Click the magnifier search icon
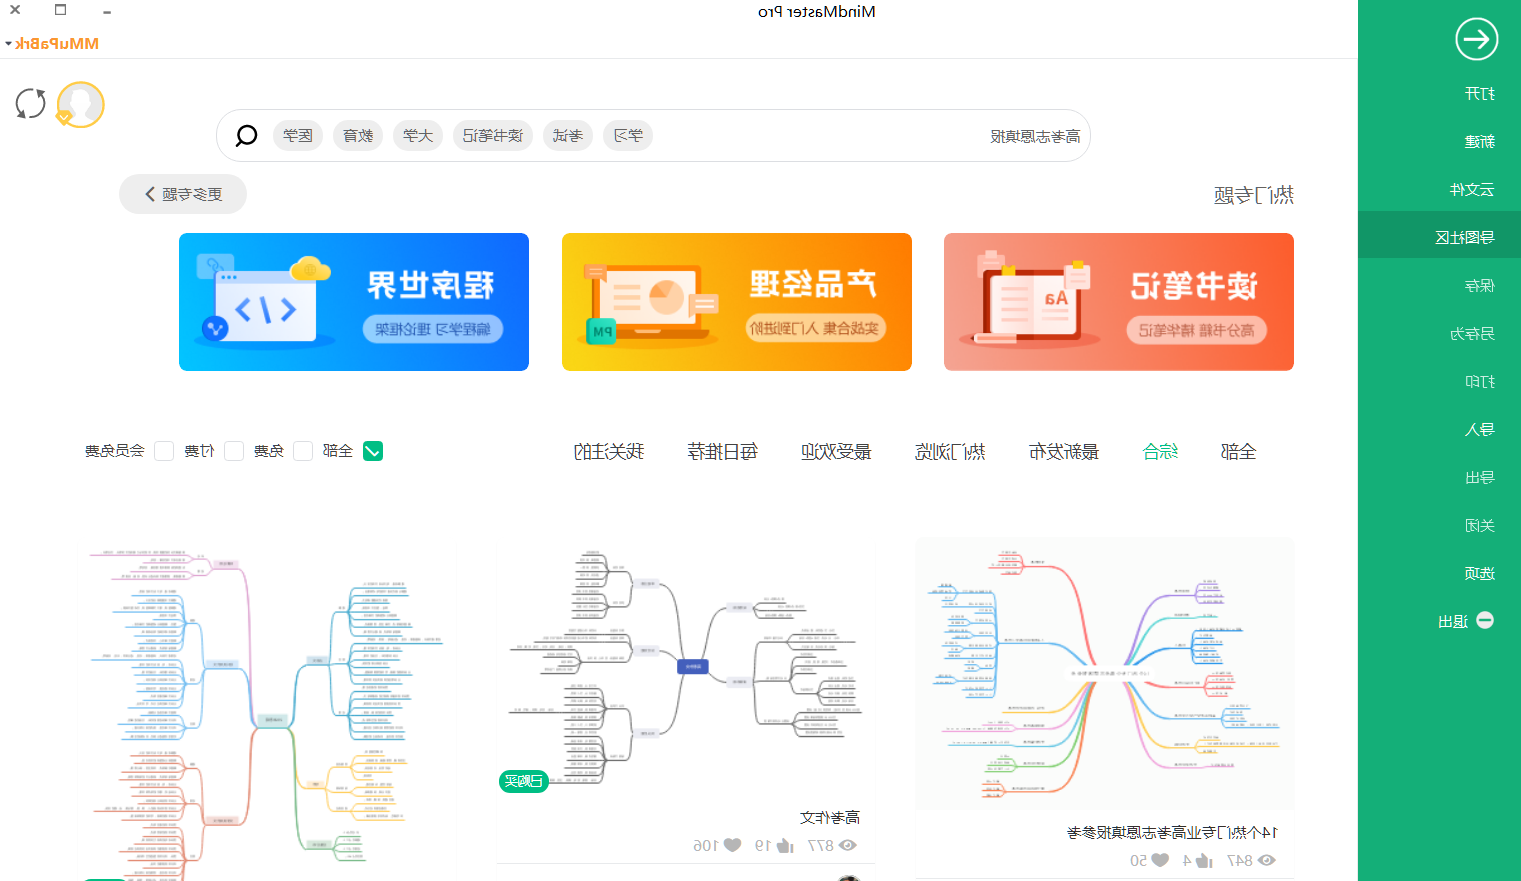The height and width of the screenshot is (881, 1521). 246,136
